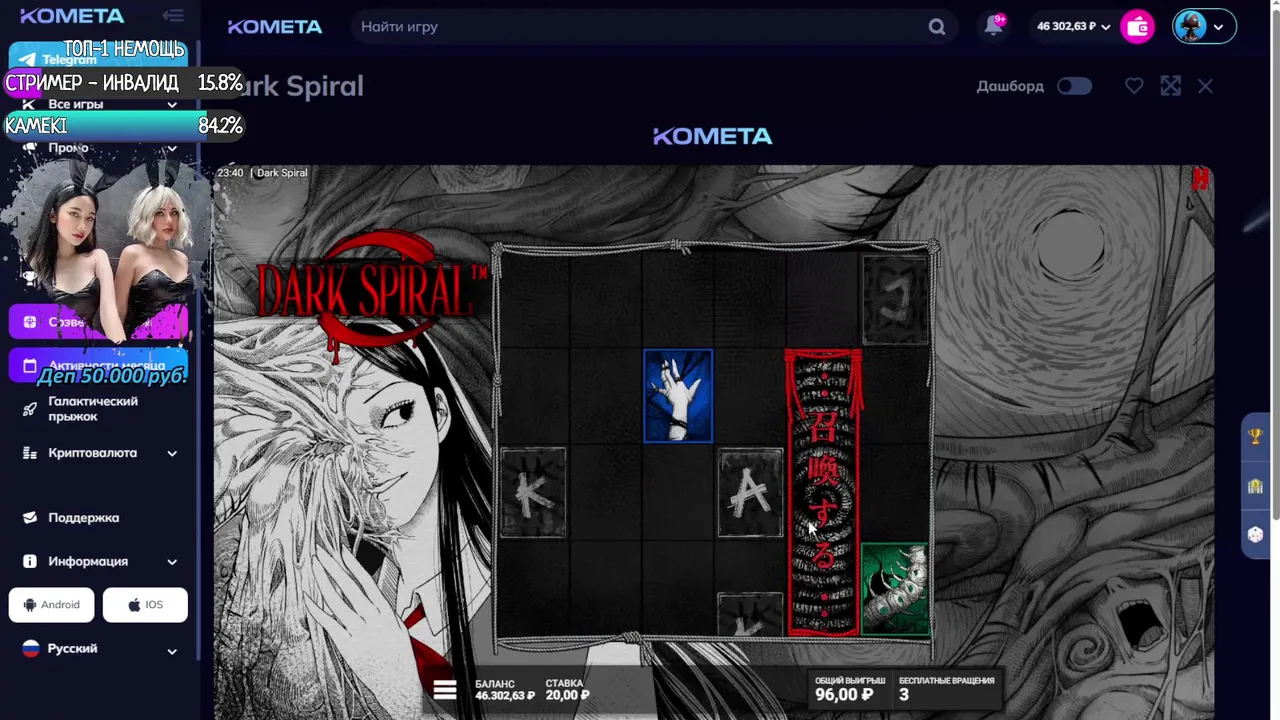The width and height of the screenshot is (1280, 720).
Task: Download the Android app button
Action: (52, 605)
